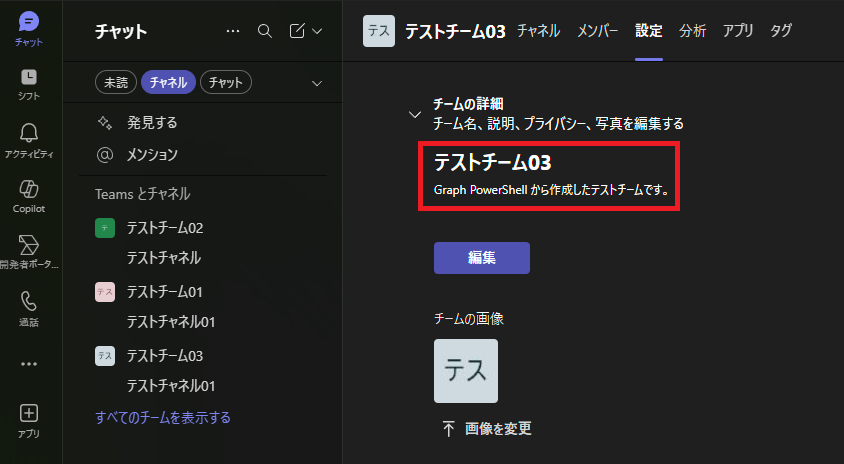844x464 pixels.
Task: Click the テストチーム03 avatar in the list
Action: (105, 356)
